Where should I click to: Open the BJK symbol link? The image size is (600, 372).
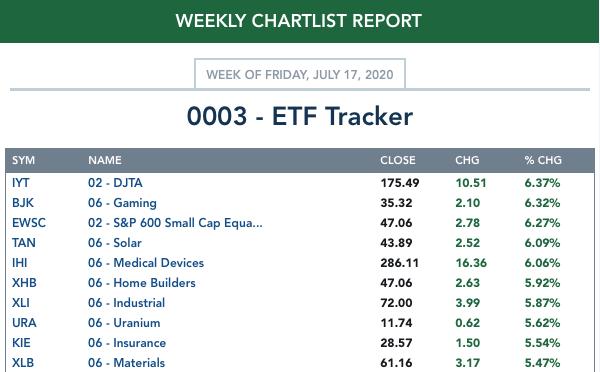pos(23,203)
